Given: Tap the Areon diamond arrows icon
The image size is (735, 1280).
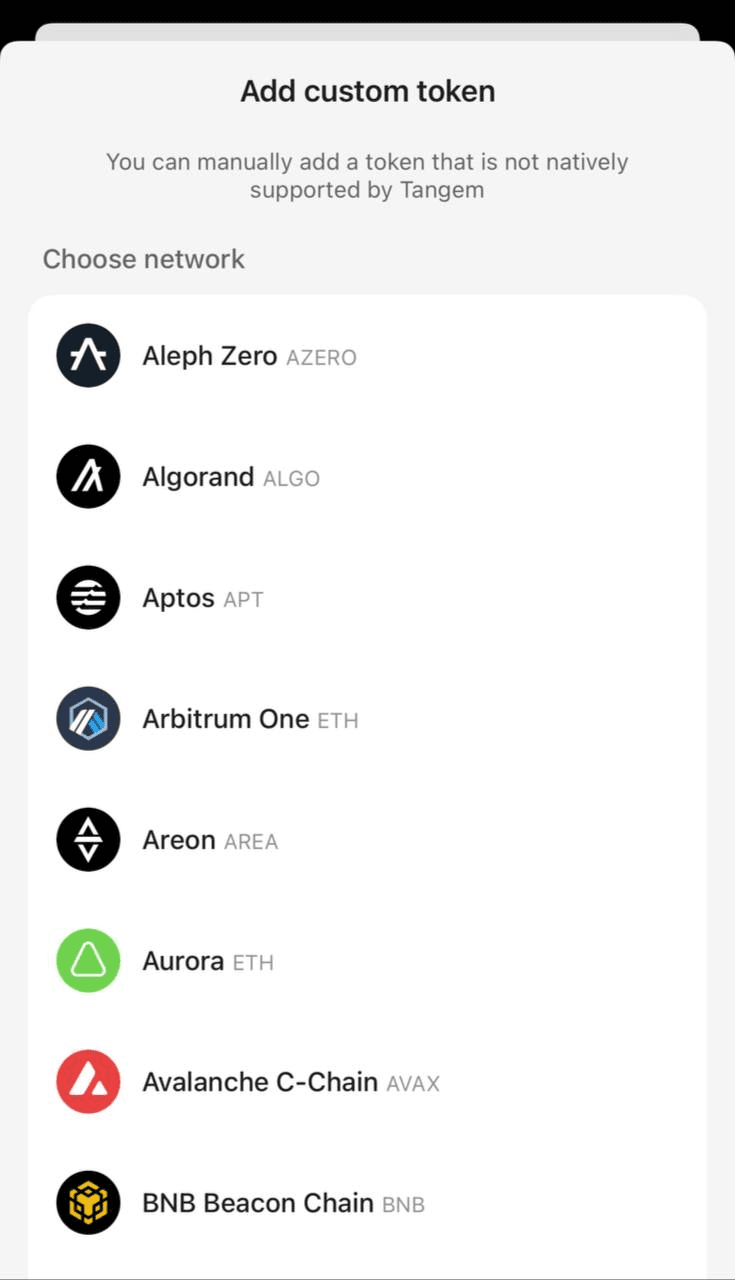Looking at the screenshot, I should tap(88, 840).
